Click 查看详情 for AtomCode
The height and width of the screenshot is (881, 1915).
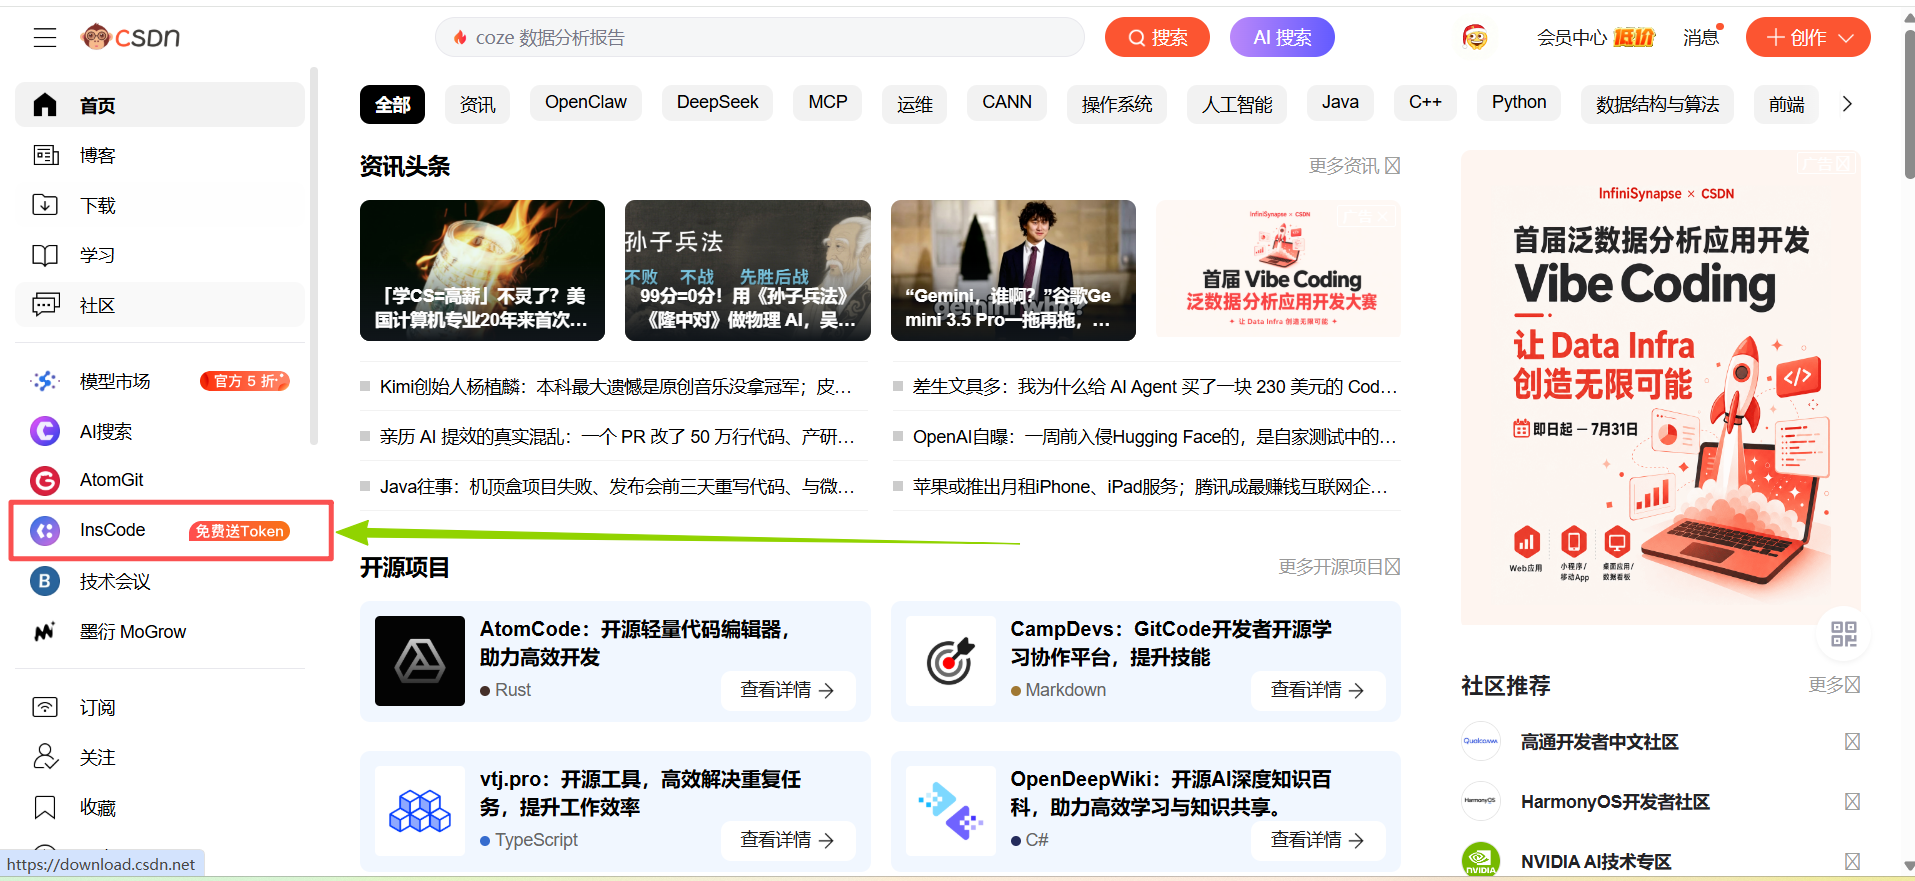(788, 690)
